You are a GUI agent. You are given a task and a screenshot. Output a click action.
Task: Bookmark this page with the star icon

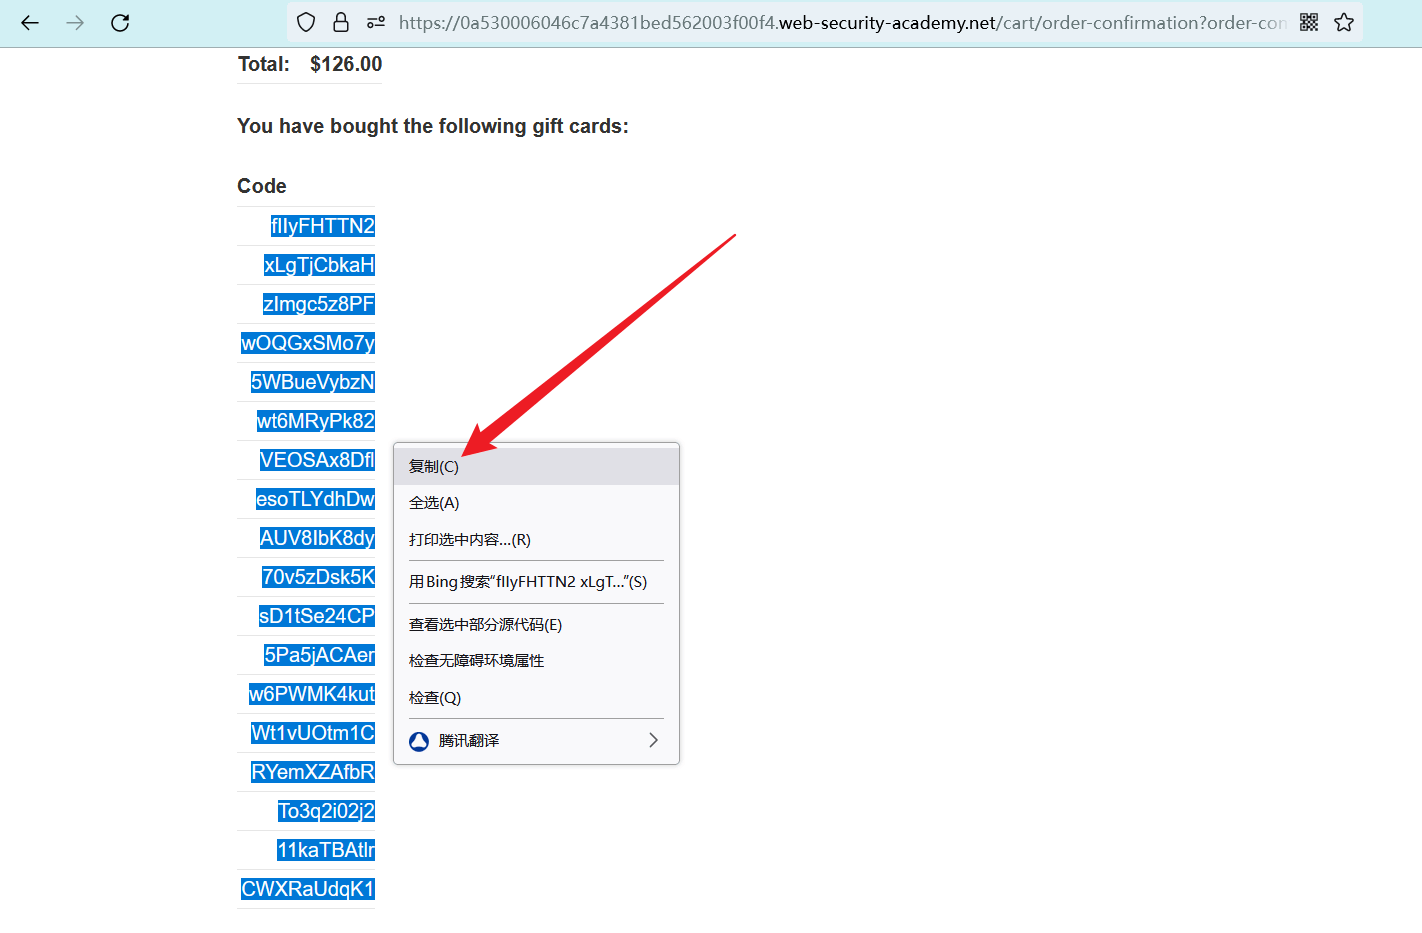coord(1344,22)
